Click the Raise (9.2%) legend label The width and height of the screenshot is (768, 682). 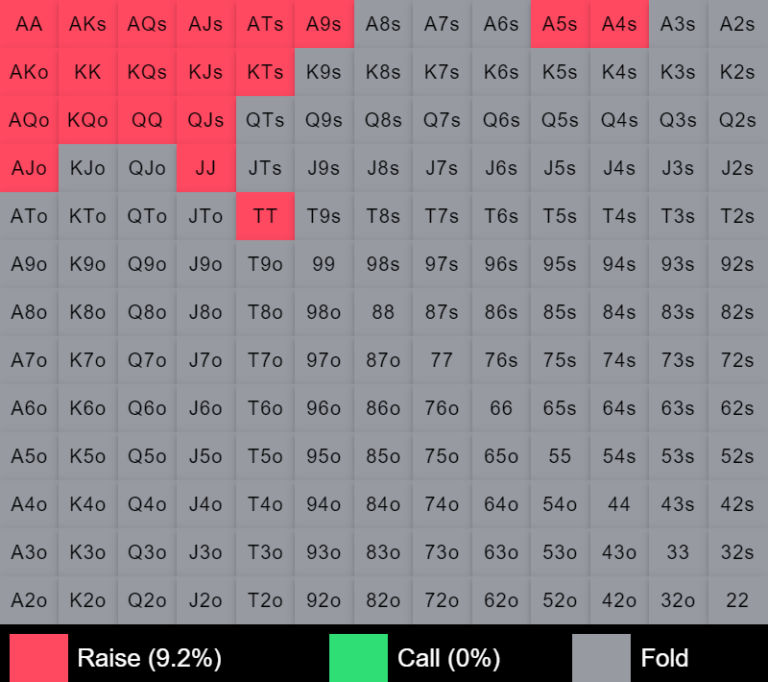pyautogui.click(x=149, y=658)
